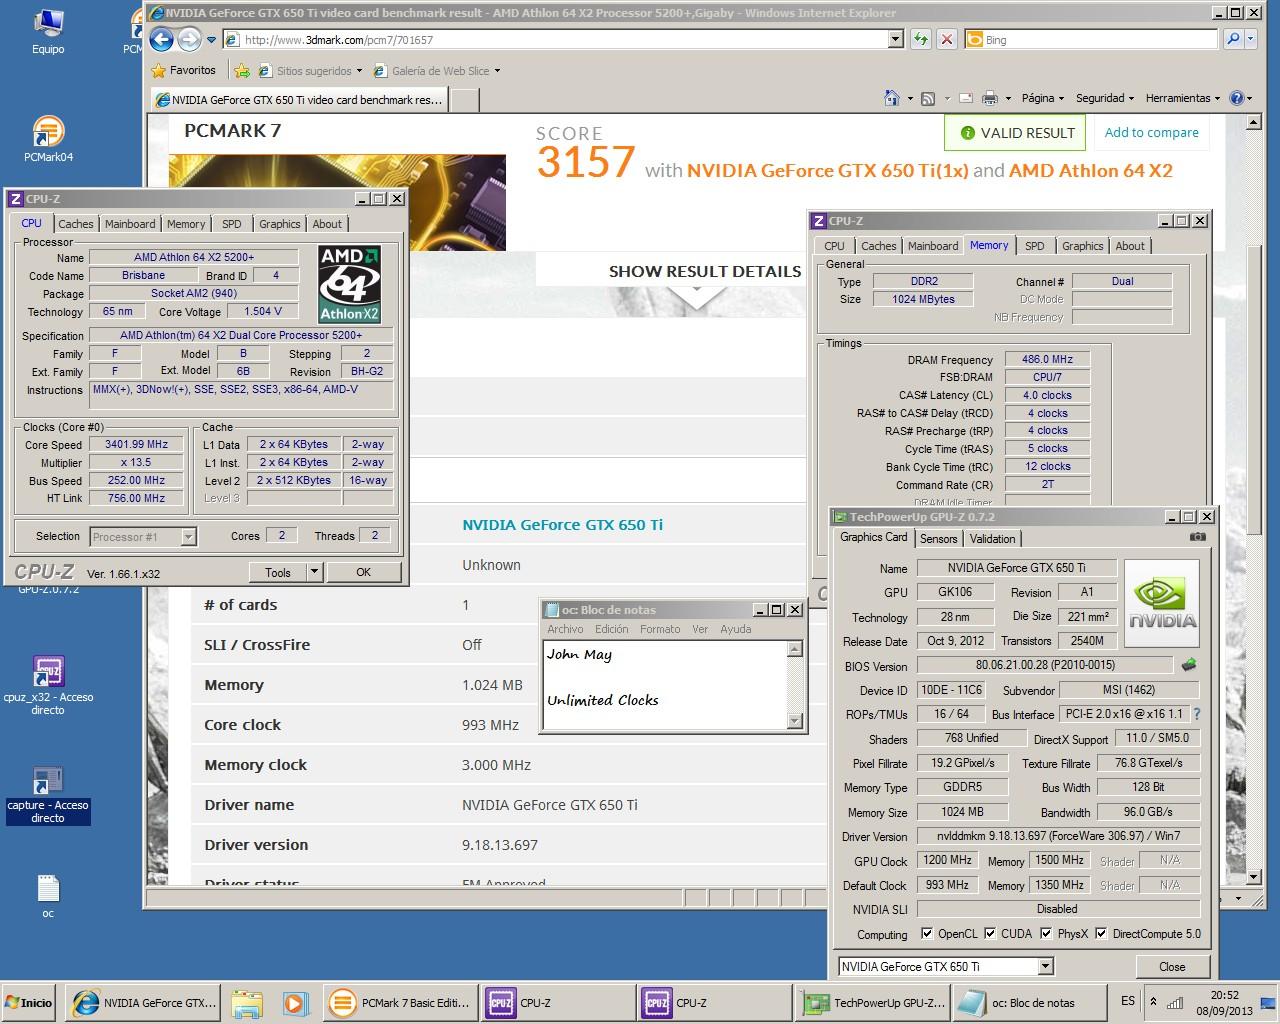The width and height of the screenshot is (1280, 1024).
Task: Expand the address bar URL dropdown
Action: click(x=896, y=39)
